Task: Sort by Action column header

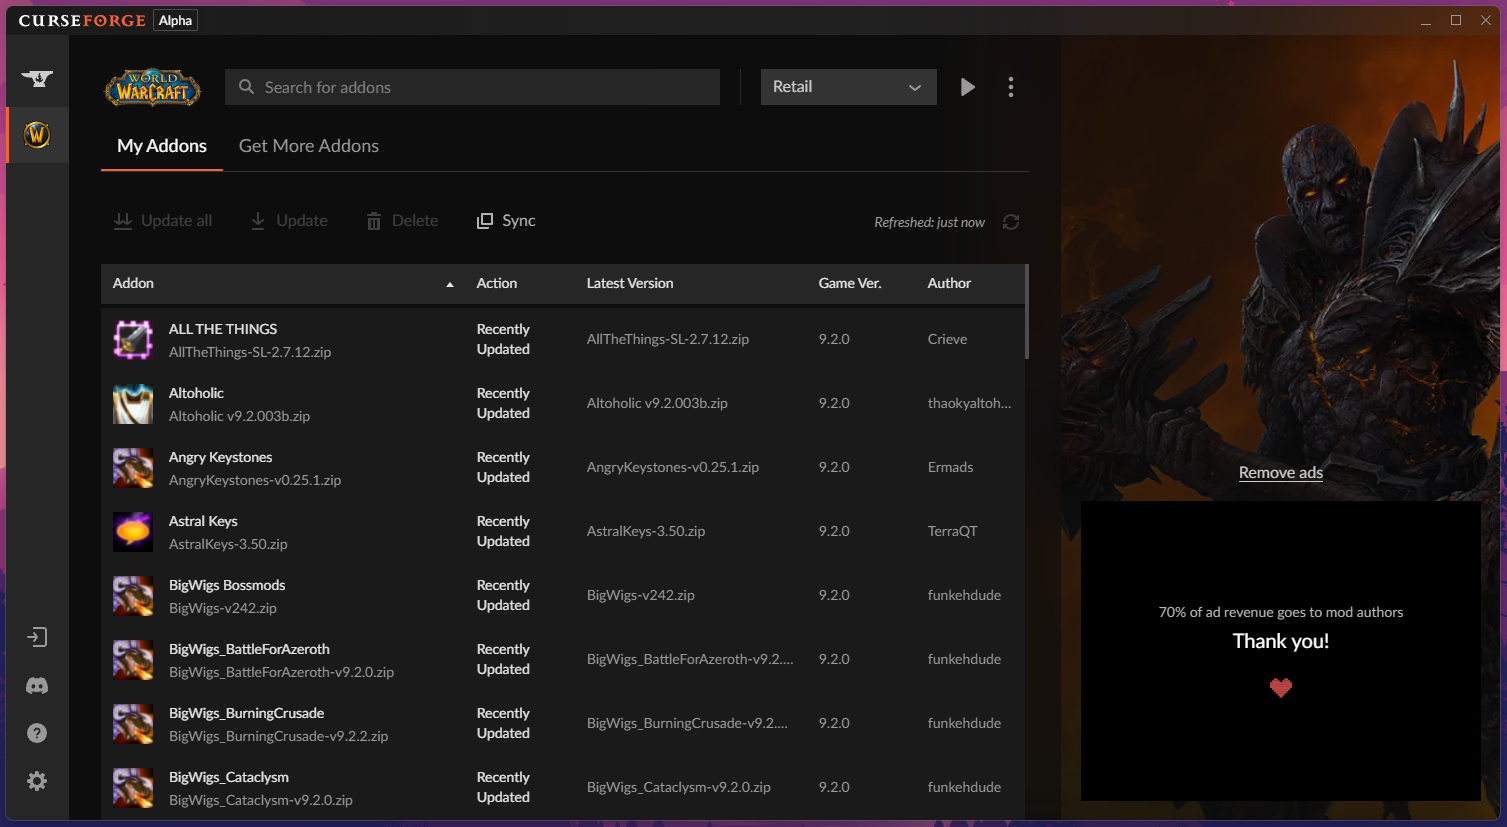Action: tap(497, 283)
